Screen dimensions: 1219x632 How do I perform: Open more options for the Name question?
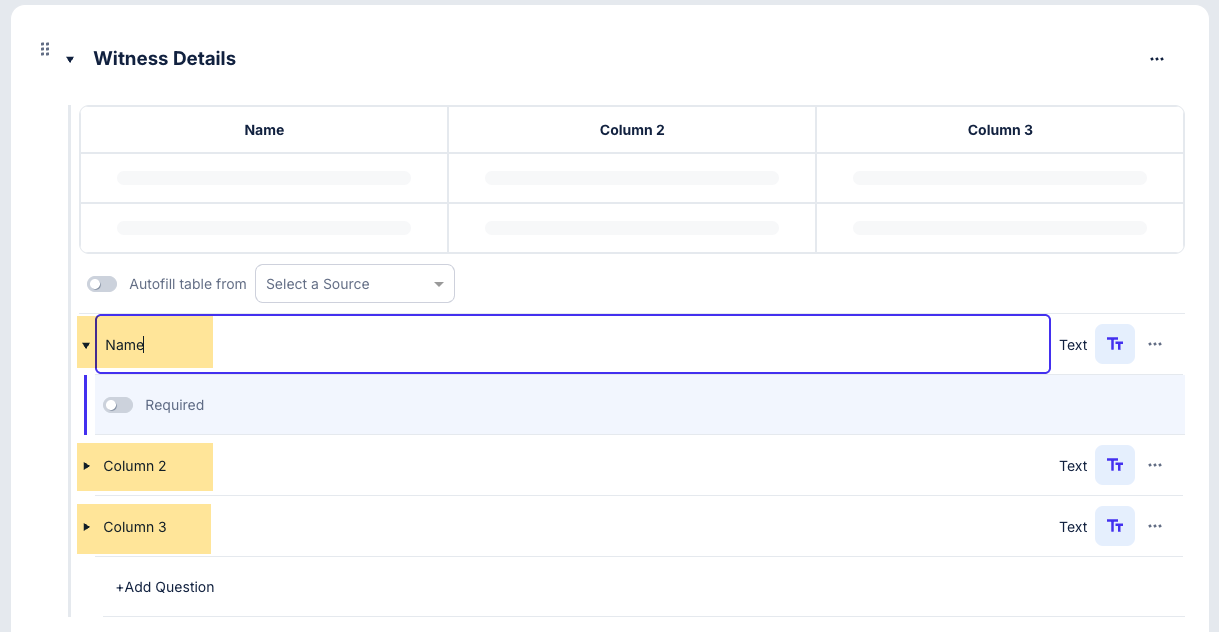click(1155, 344)
